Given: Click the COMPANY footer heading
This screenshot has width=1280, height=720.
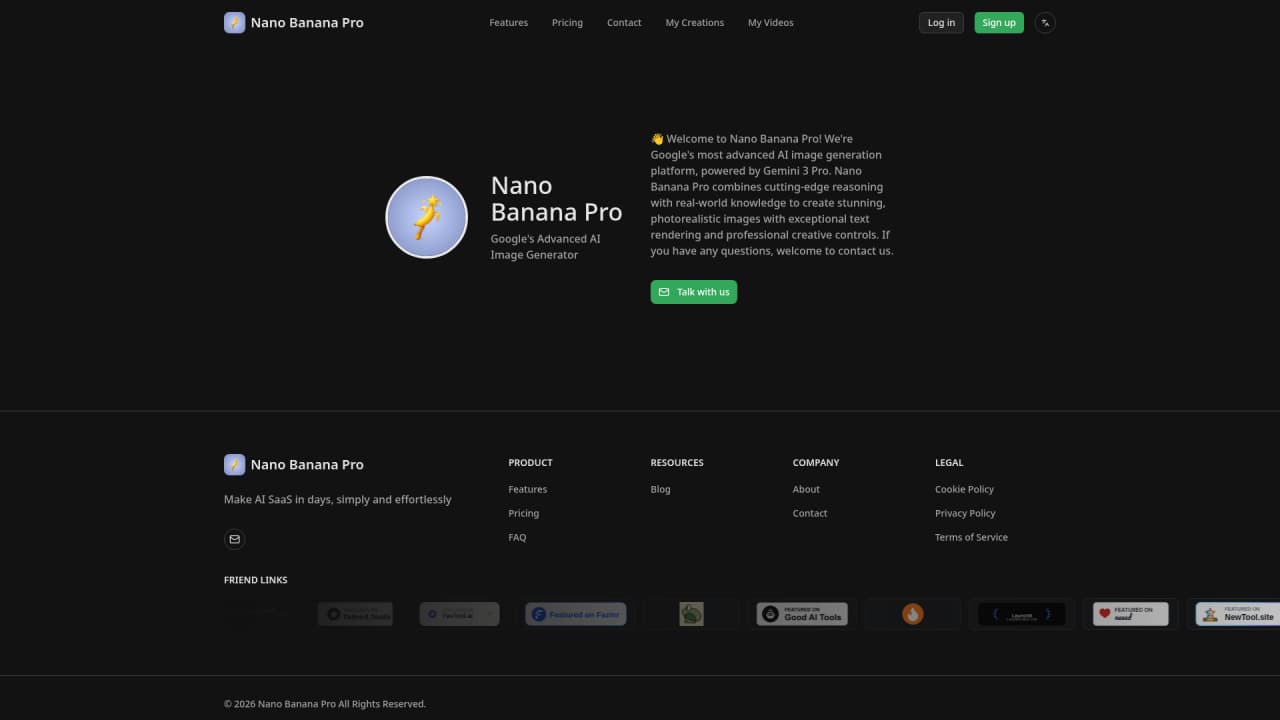Looking at the screenshot, I should 816,463.
